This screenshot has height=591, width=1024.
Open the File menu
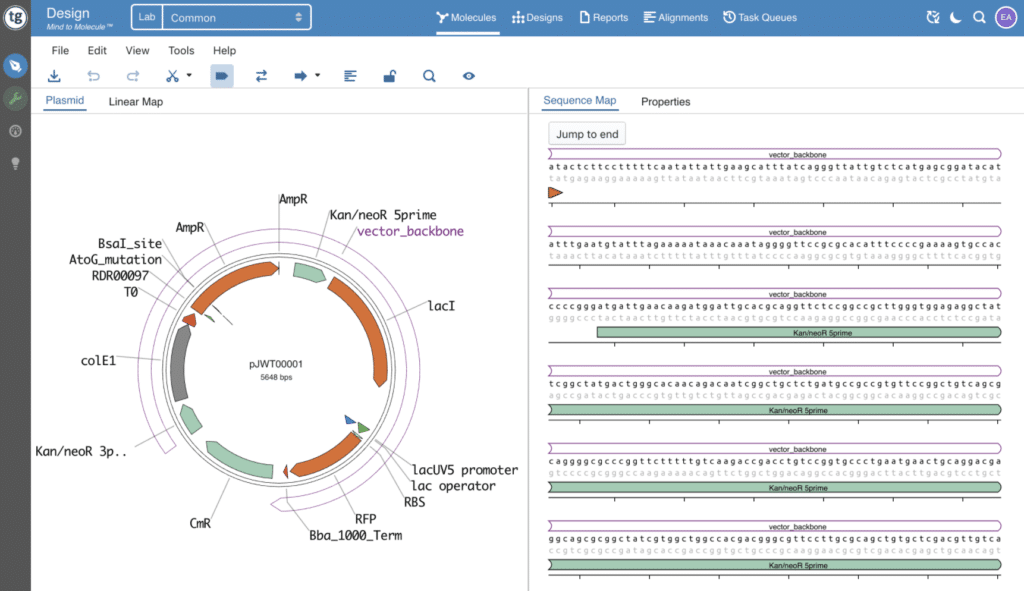point(60,50)
